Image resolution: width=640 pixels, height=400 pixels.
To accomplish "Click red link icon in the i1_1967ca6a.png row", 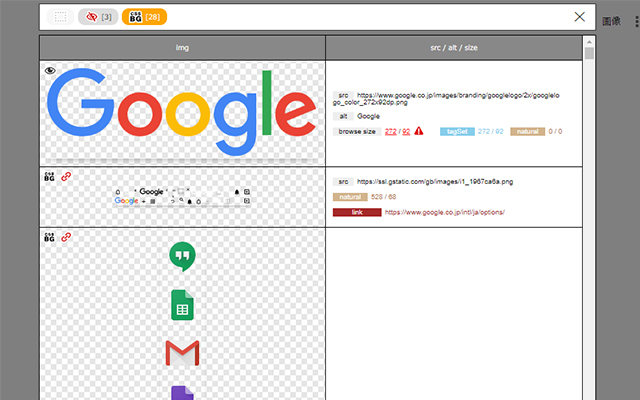I will [66, 176].
